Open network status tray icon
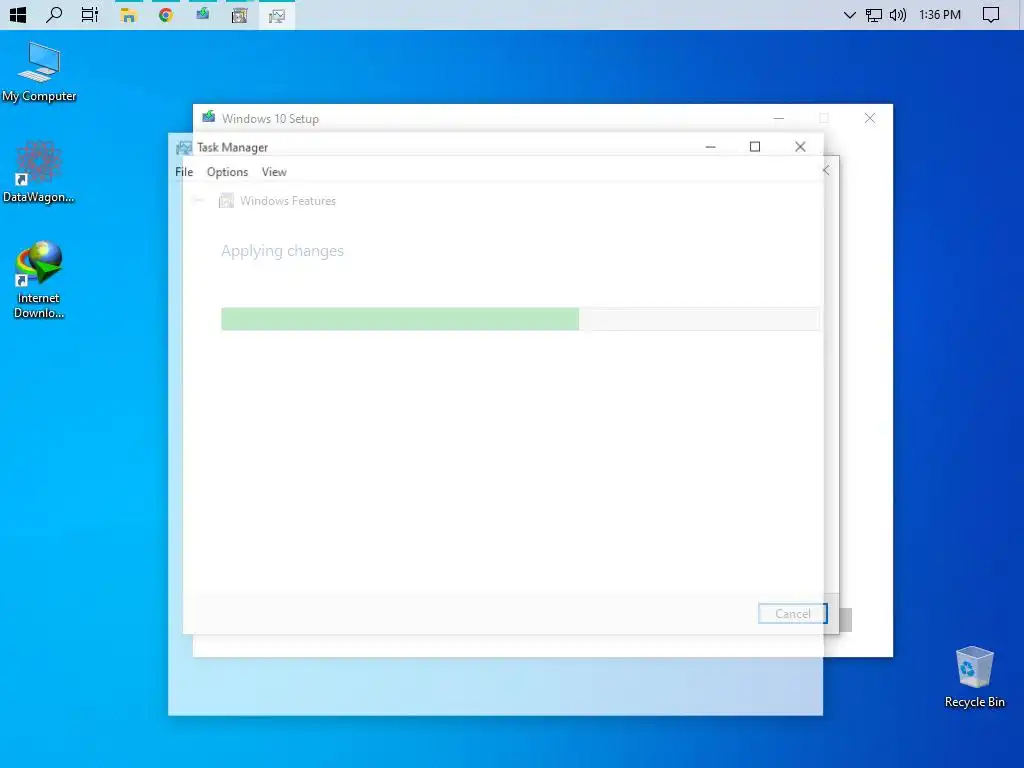This screenshot has height=768, width=1024. point(874,15)
